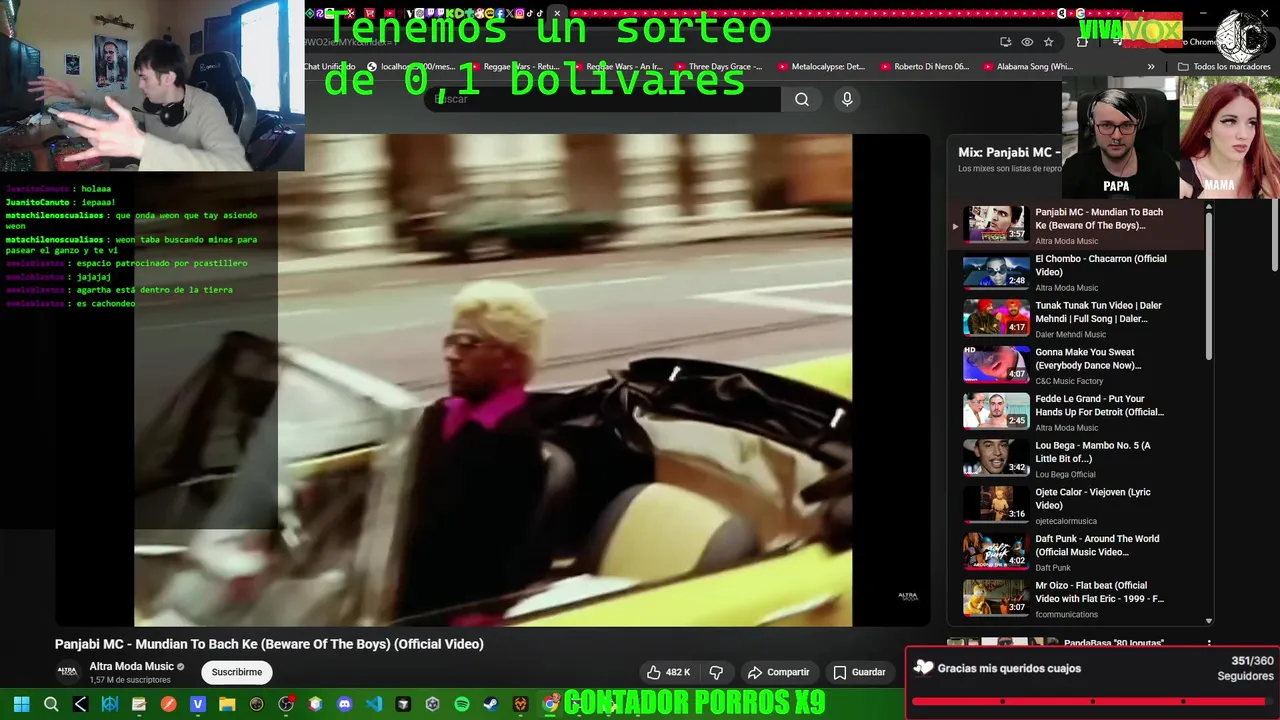The height and width of the screenshot is (720, 1280).
Task: Open the purple V app in taskbar
Action: 198,704
